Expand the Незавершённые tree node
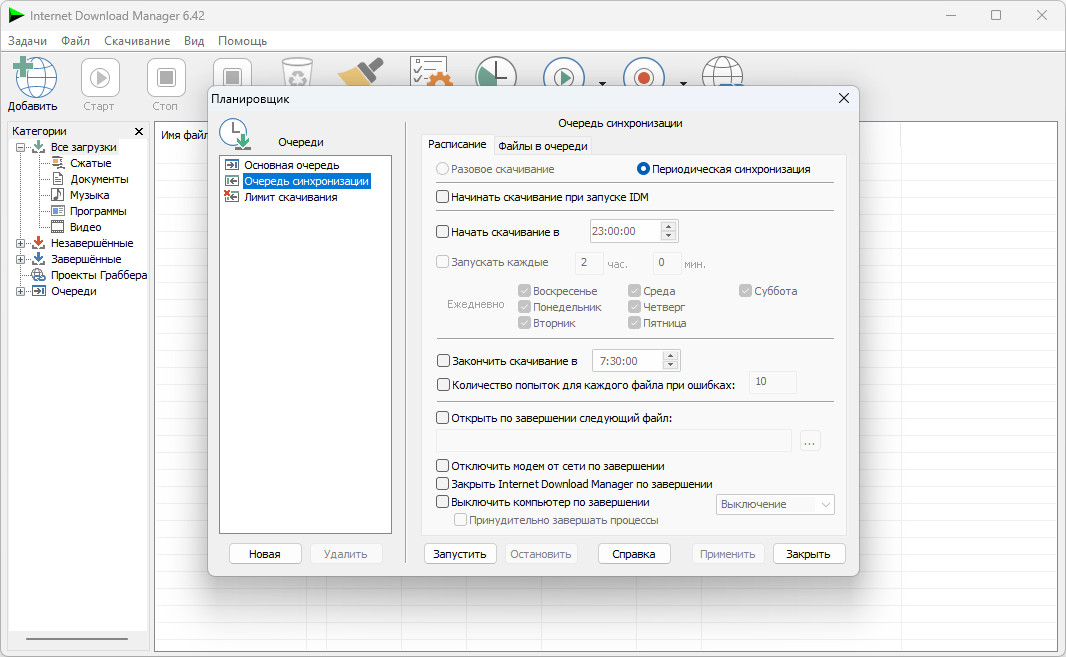Viewport: 1066px width, 657px height. (20, 243)
